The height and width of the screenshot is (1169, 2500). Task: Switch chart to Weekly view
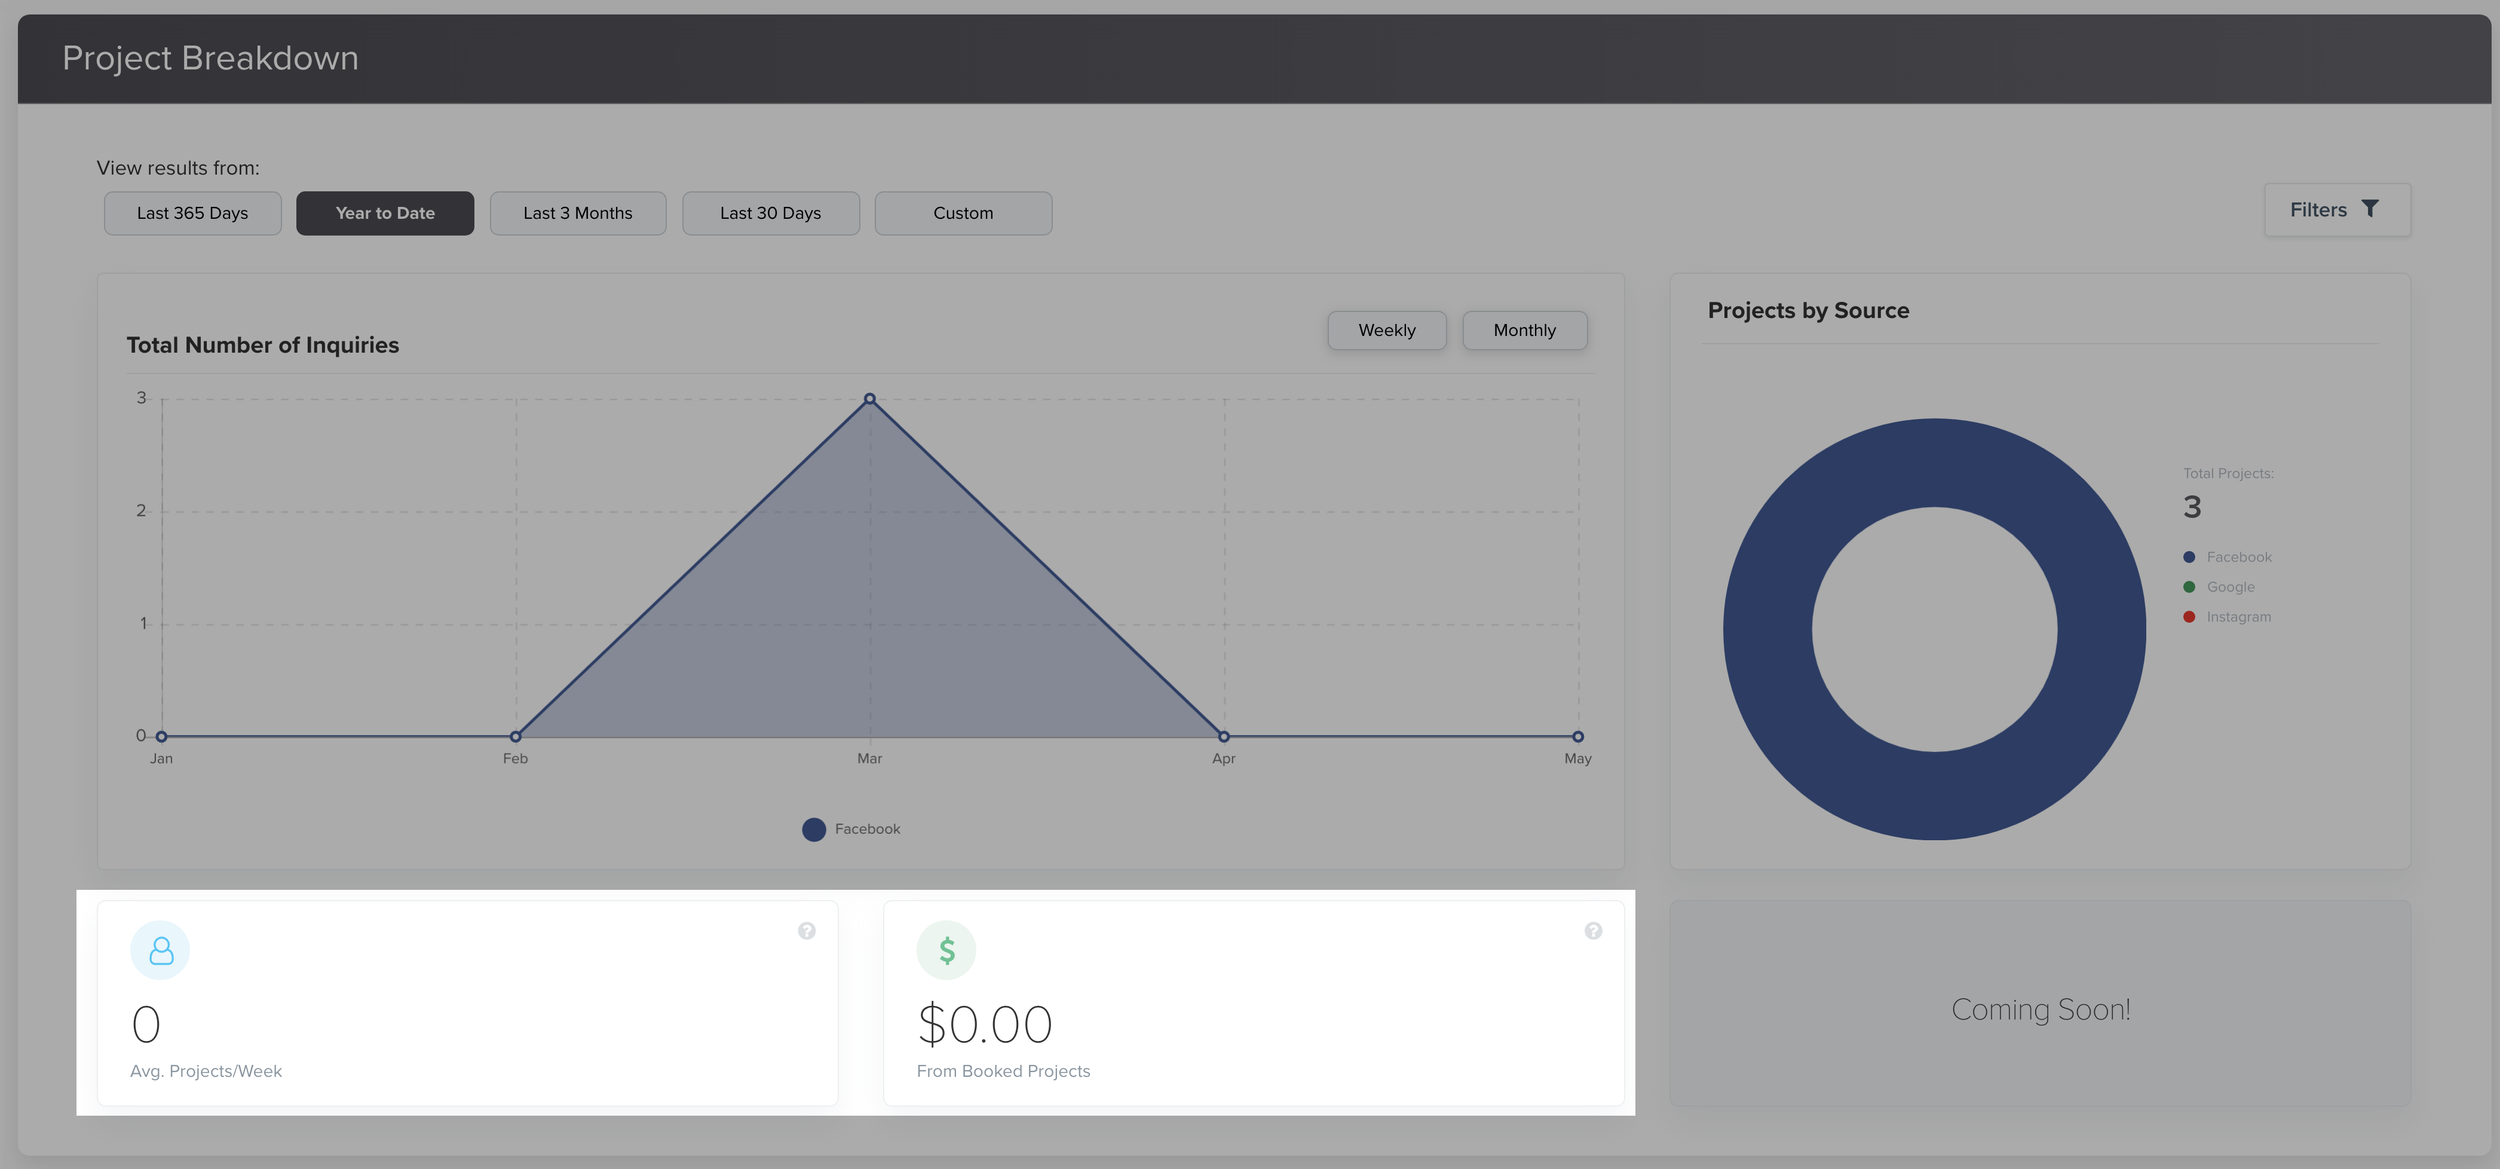[1386, 330]
